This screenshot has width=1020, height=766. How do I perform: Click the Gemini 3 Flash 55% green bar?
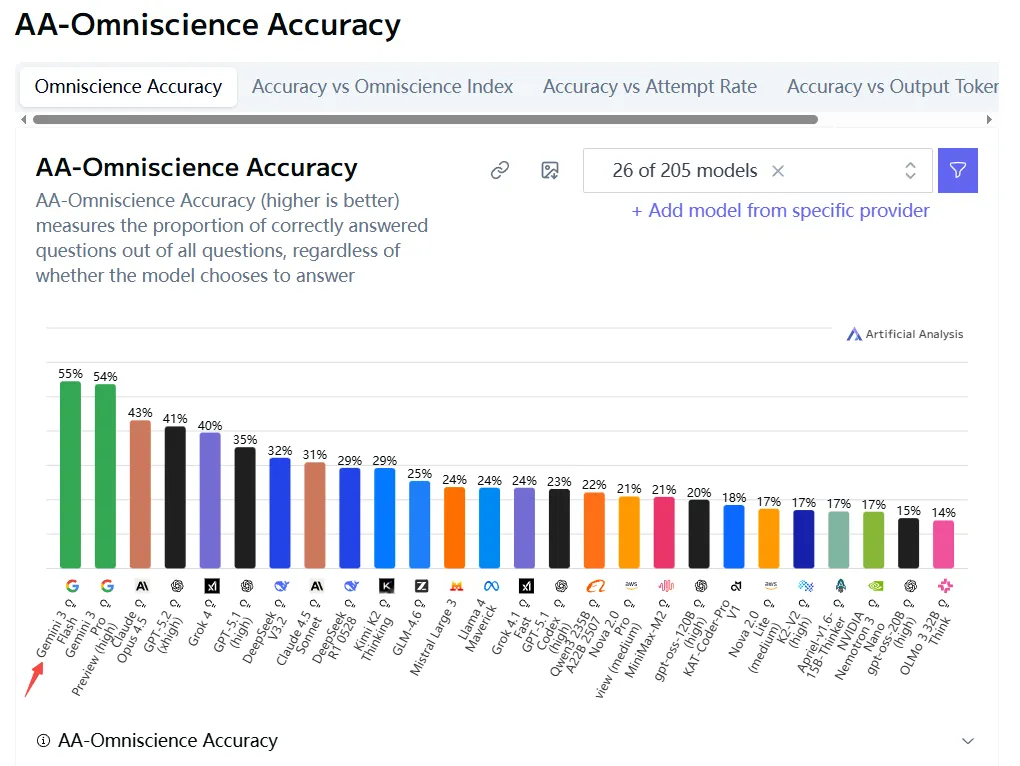click(x=70, y=475)
